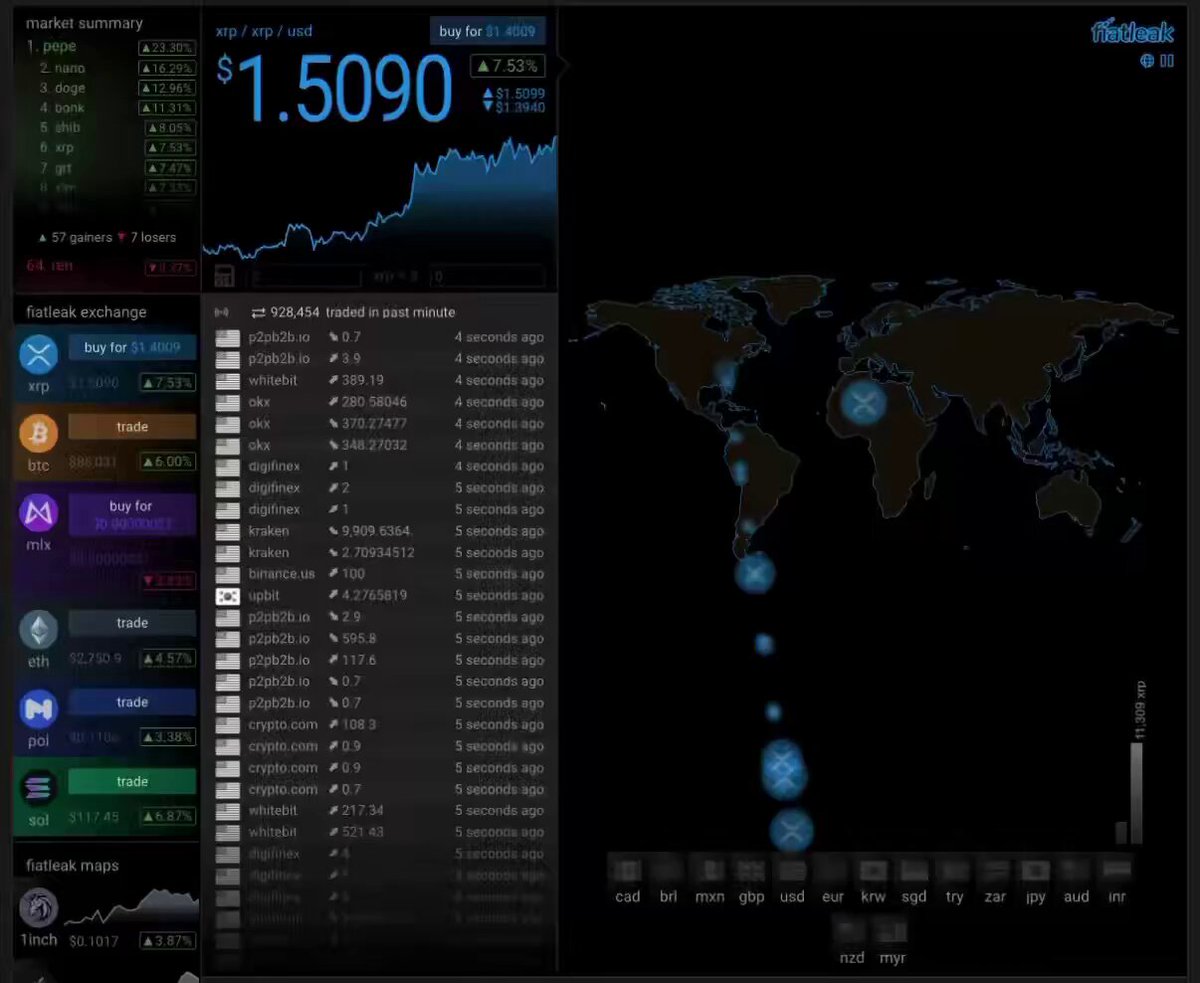Select the aud currency flag
The width and height of the screenshot is (1200, 983).
click(1076, 870)
